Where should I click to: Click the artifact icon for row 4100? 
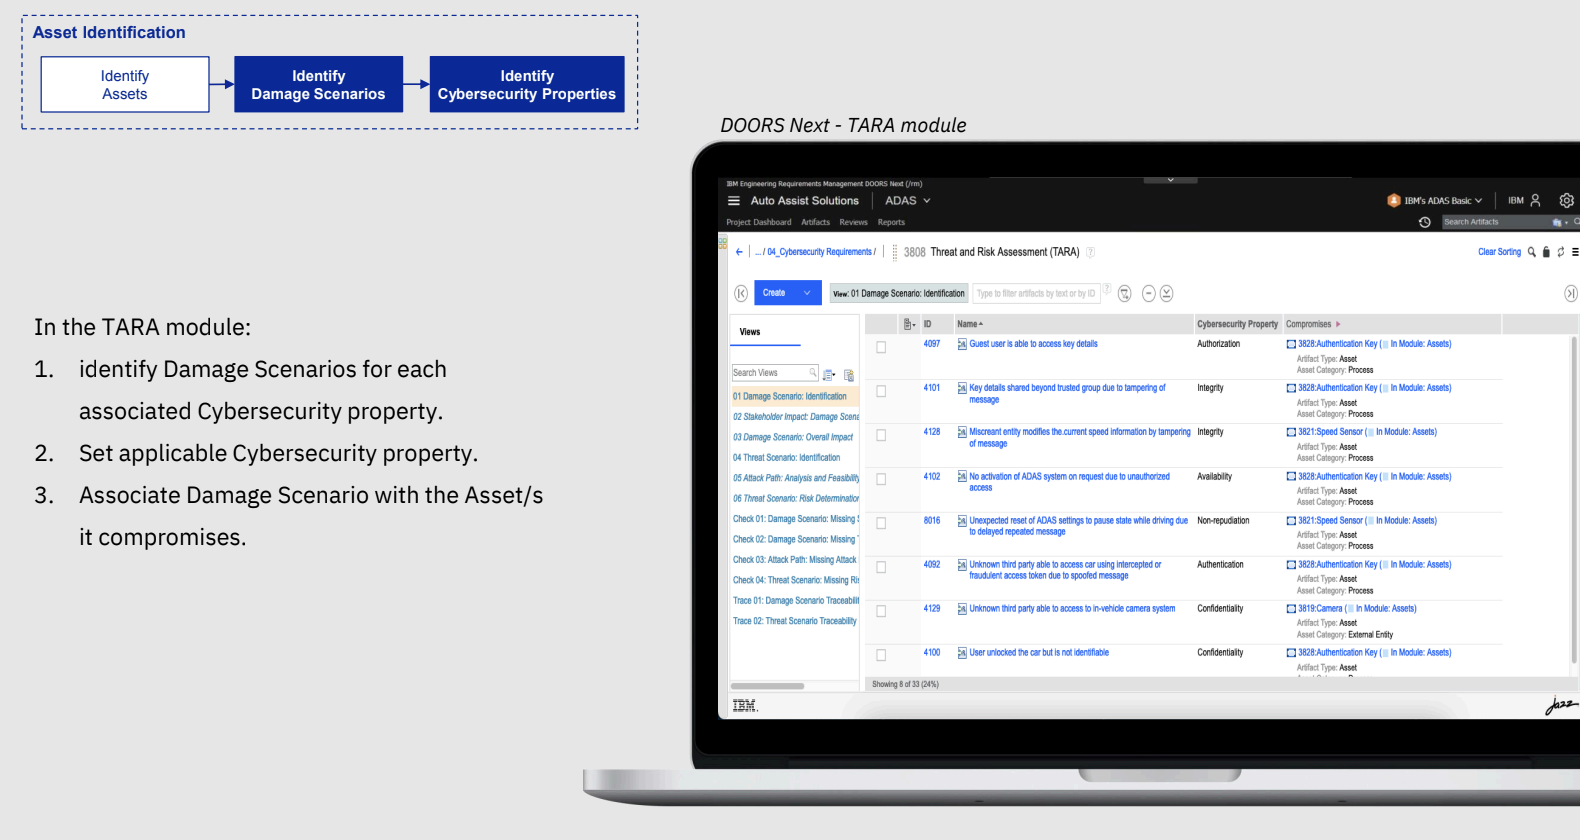coord(962,653)
